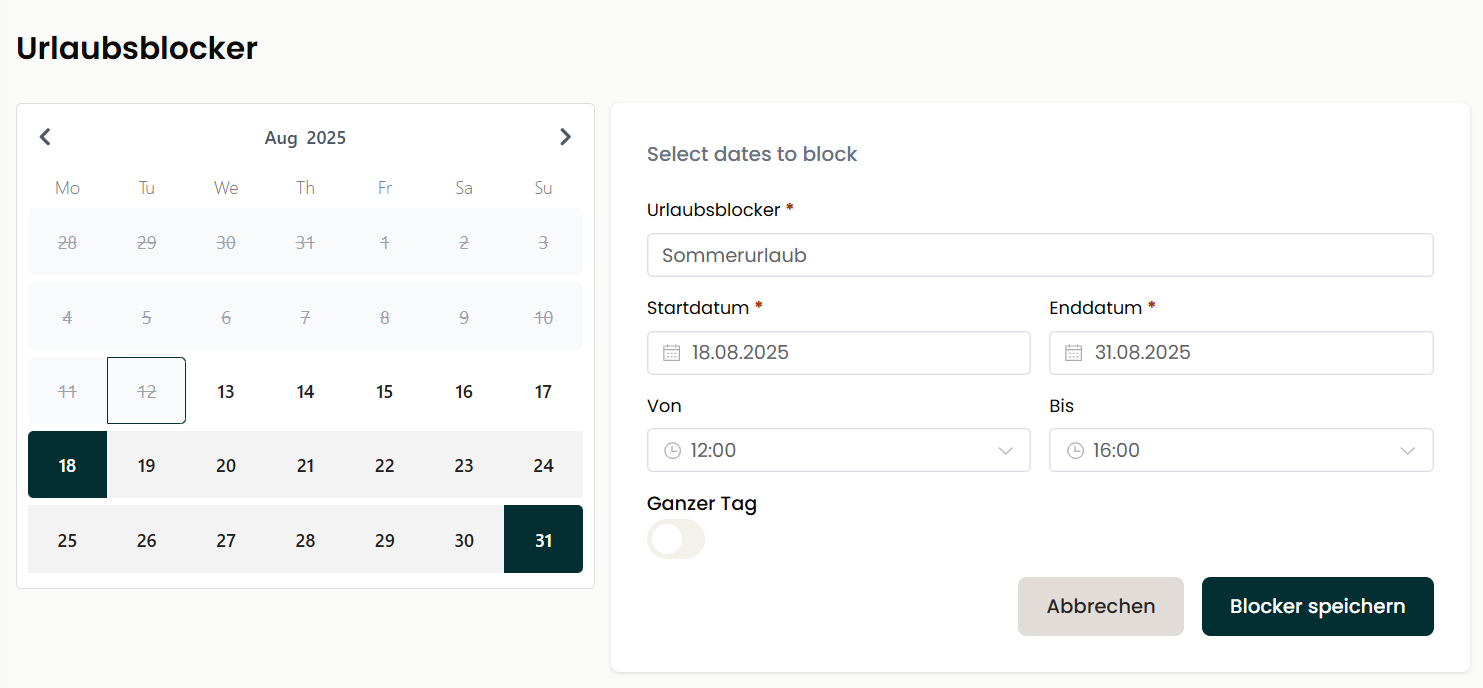Select August 25 in calendar
1483x688 pixels.
point(67,540)
